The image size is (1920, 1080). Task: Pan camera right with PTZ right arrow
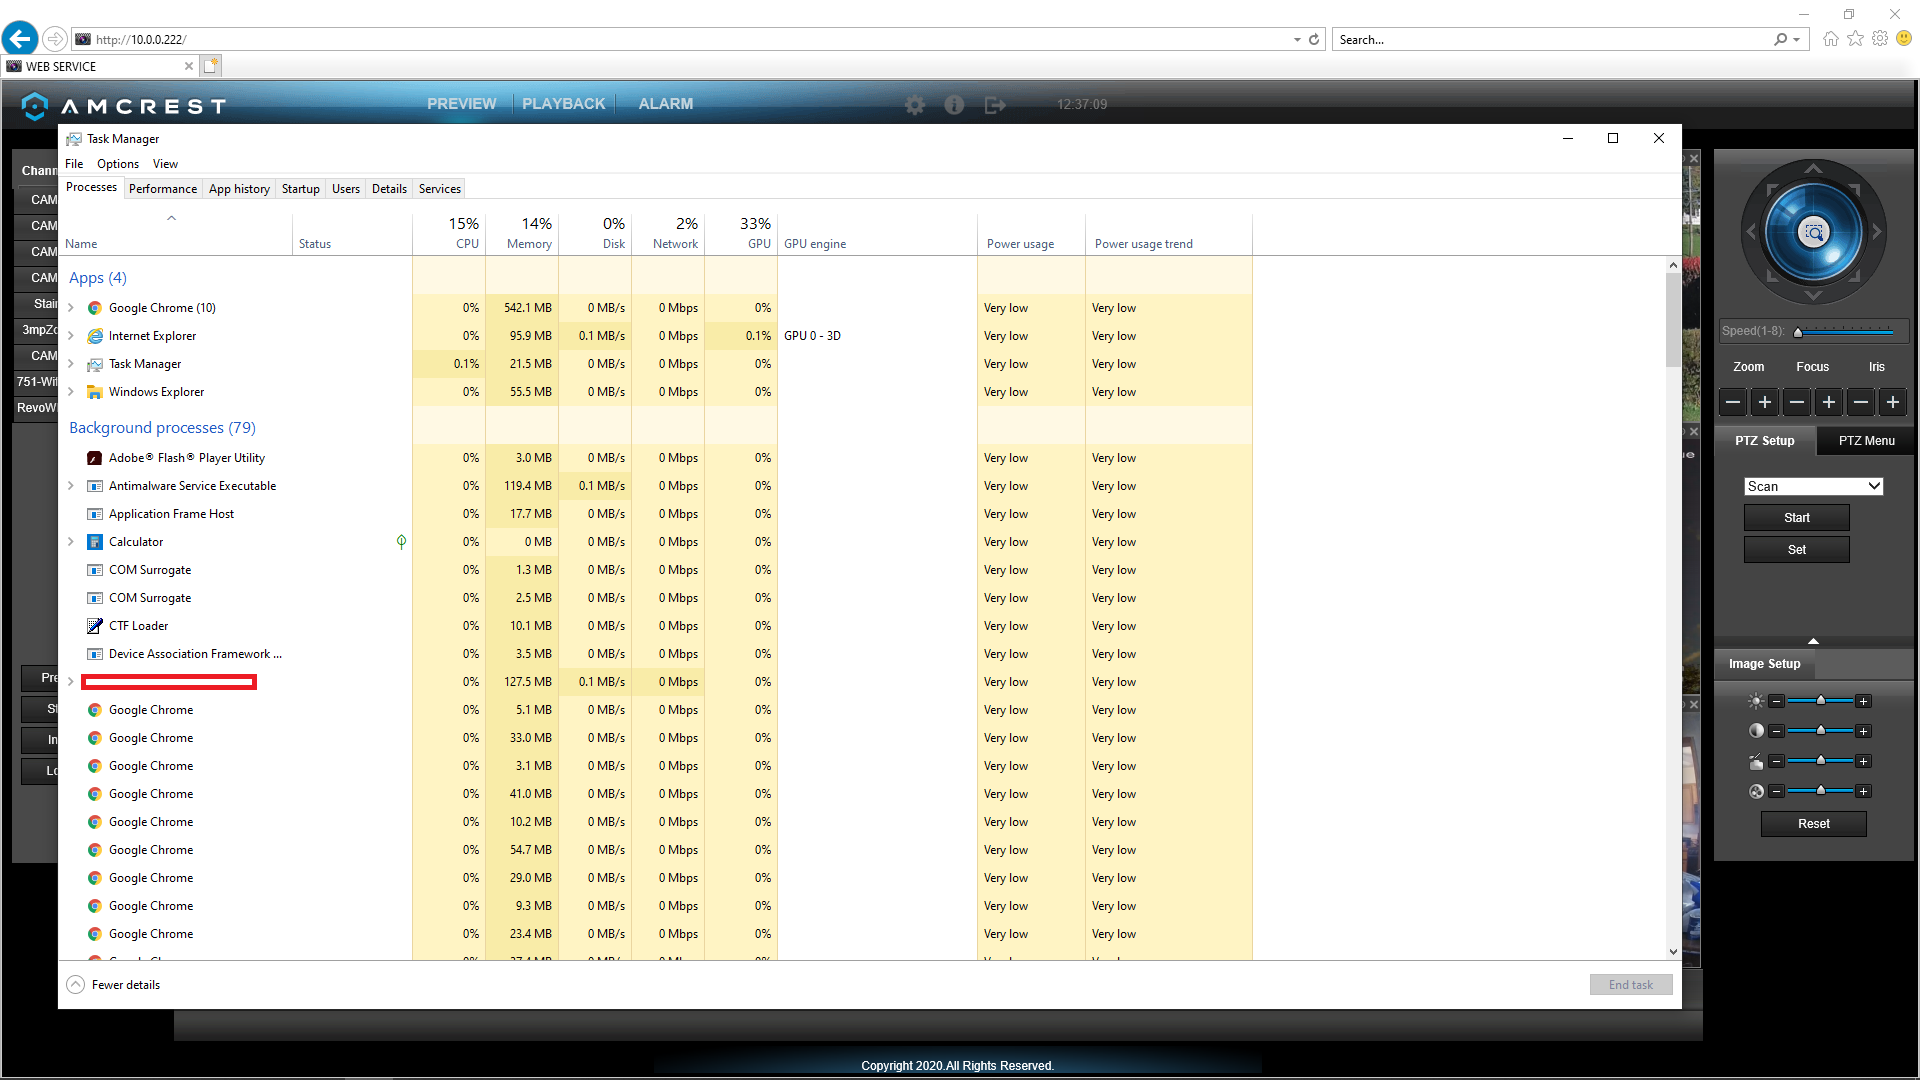click(1877, 231)
